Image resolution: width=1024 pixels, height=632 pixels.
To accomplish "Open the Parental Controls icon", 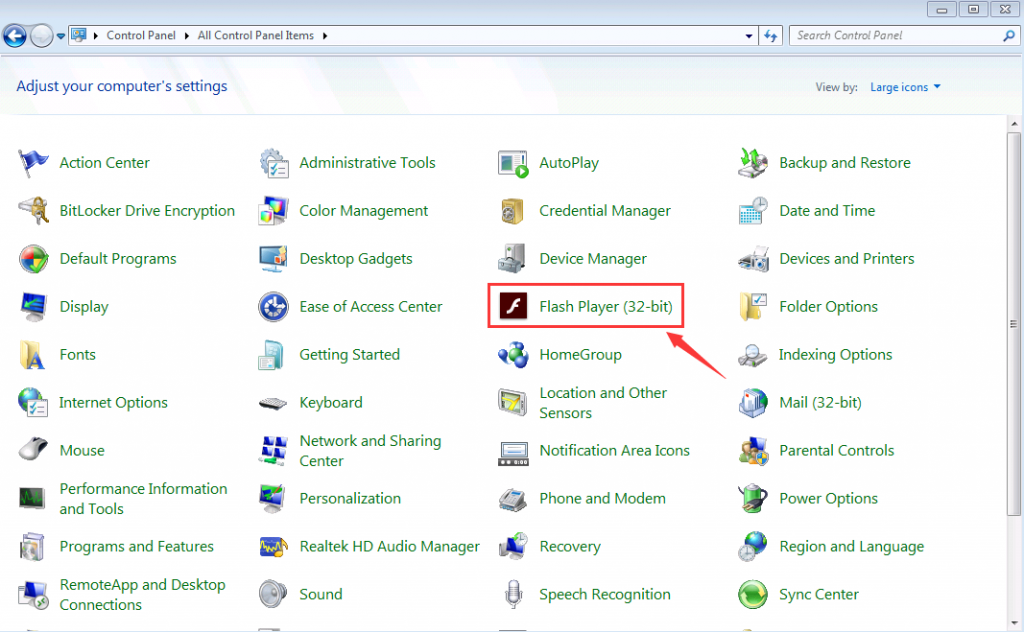I will click(753, 450).
